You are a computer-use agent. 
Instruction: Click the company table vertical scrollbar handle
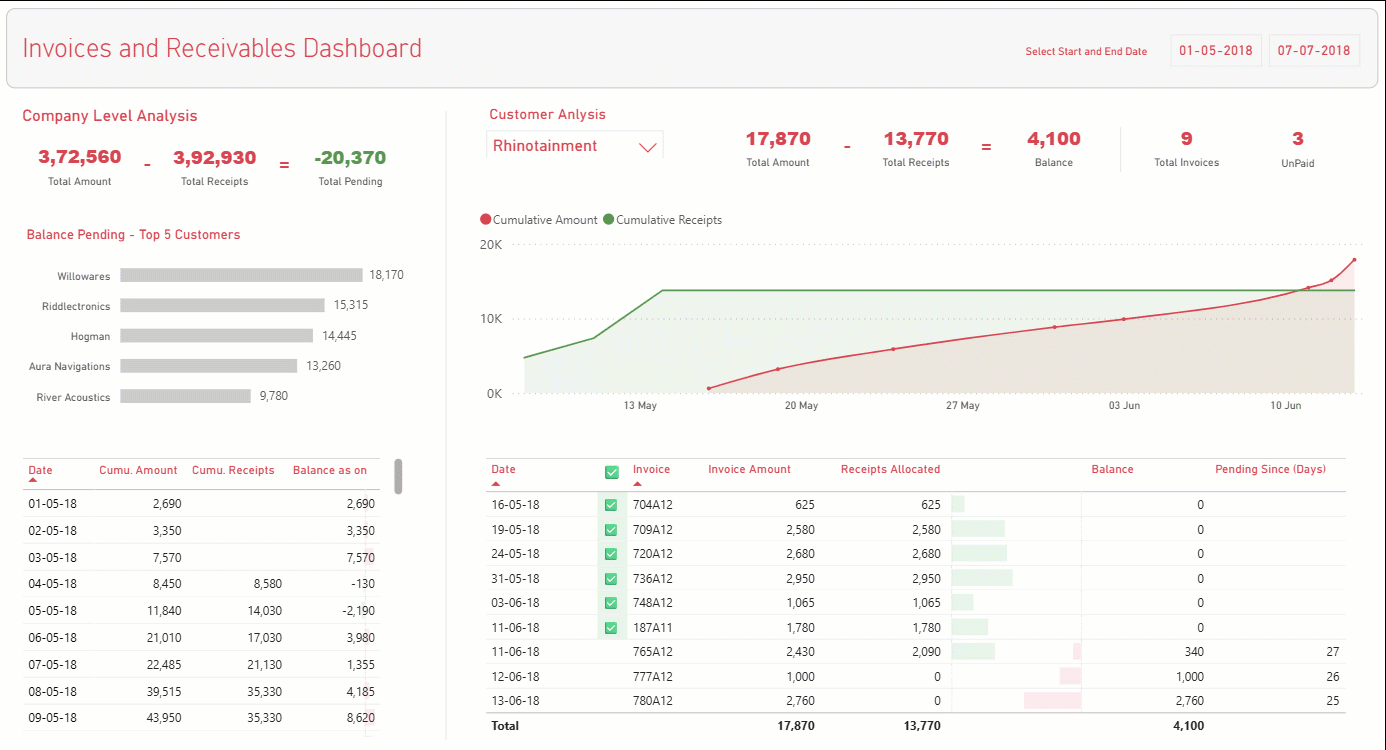399,477
